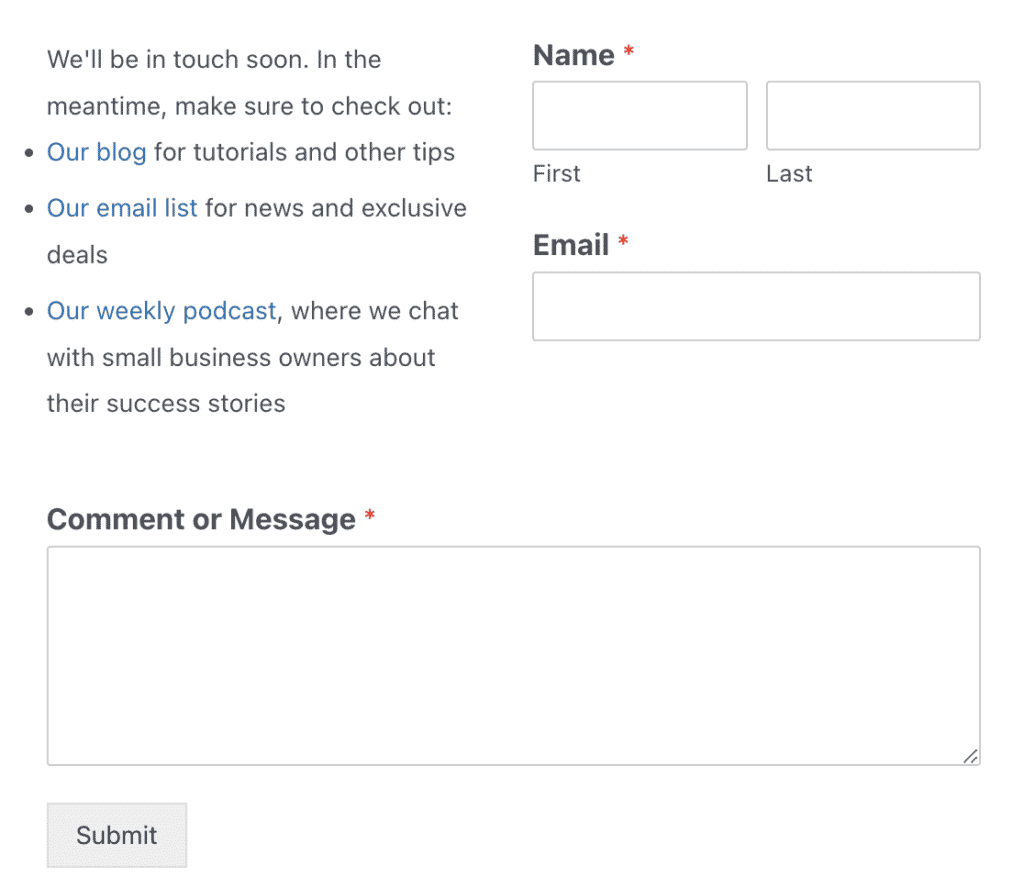This screenshot has height=888, width=1024.
Task: Click the red asterisk beside Email
Action: 624,240
